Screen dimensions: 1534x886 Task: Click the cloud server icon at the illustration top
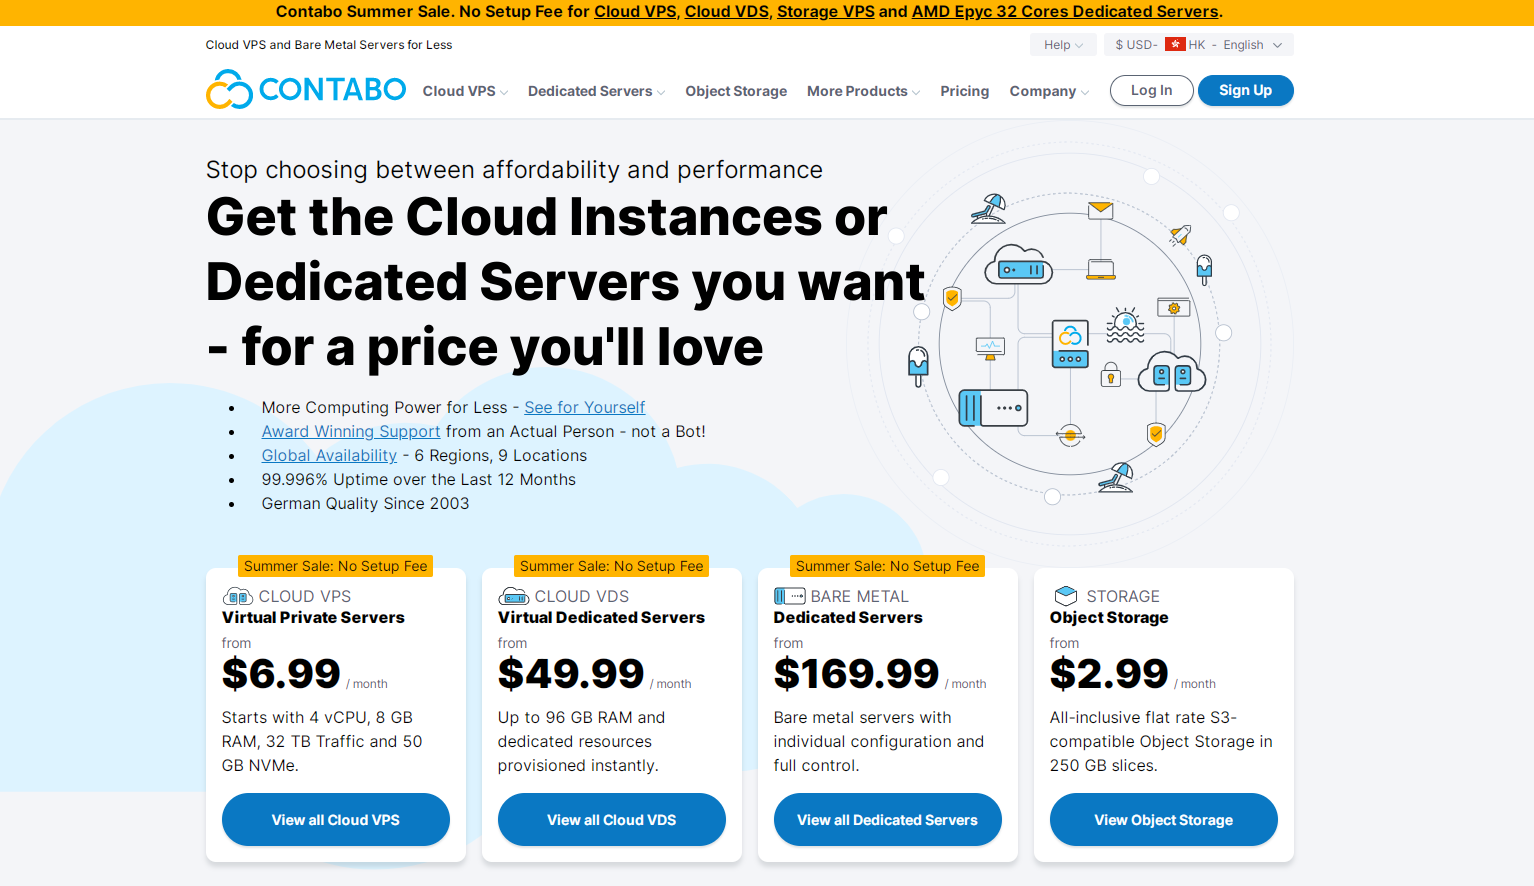1018,265
